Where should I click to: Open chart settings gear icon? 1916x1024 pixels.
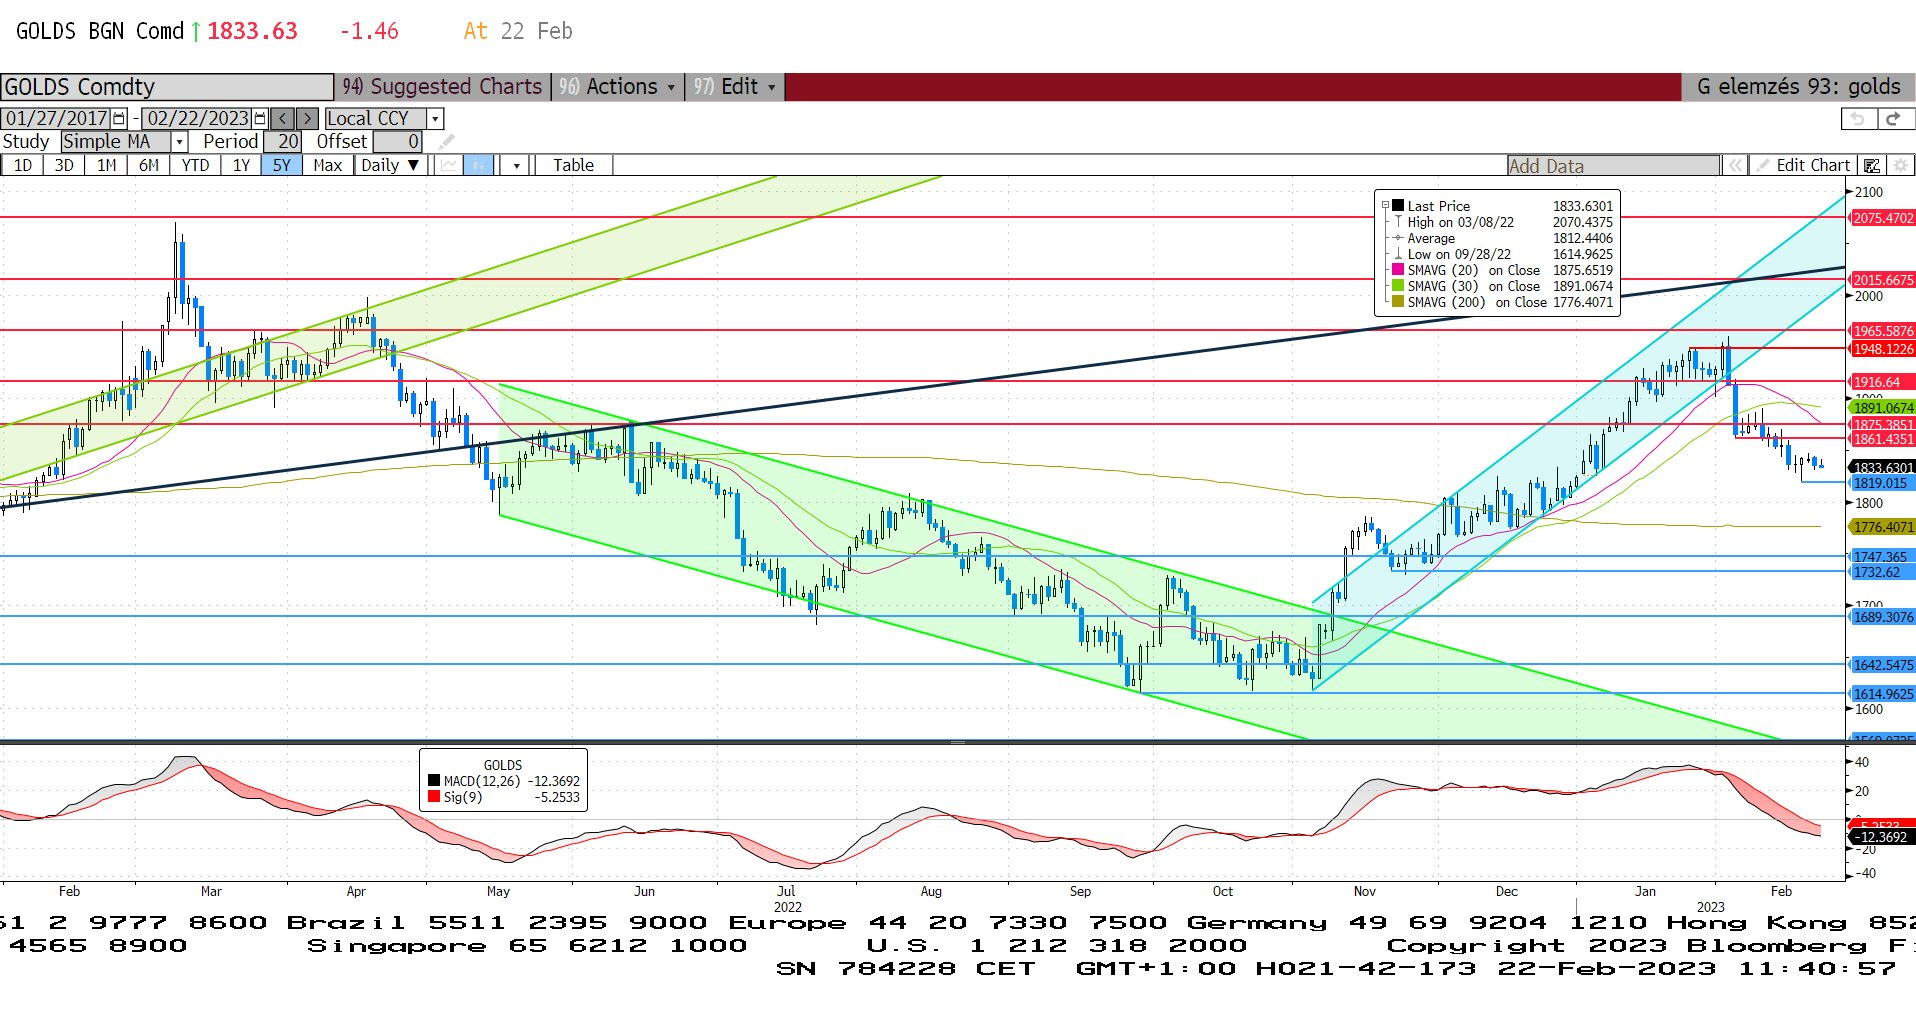tap(1900, 165)
